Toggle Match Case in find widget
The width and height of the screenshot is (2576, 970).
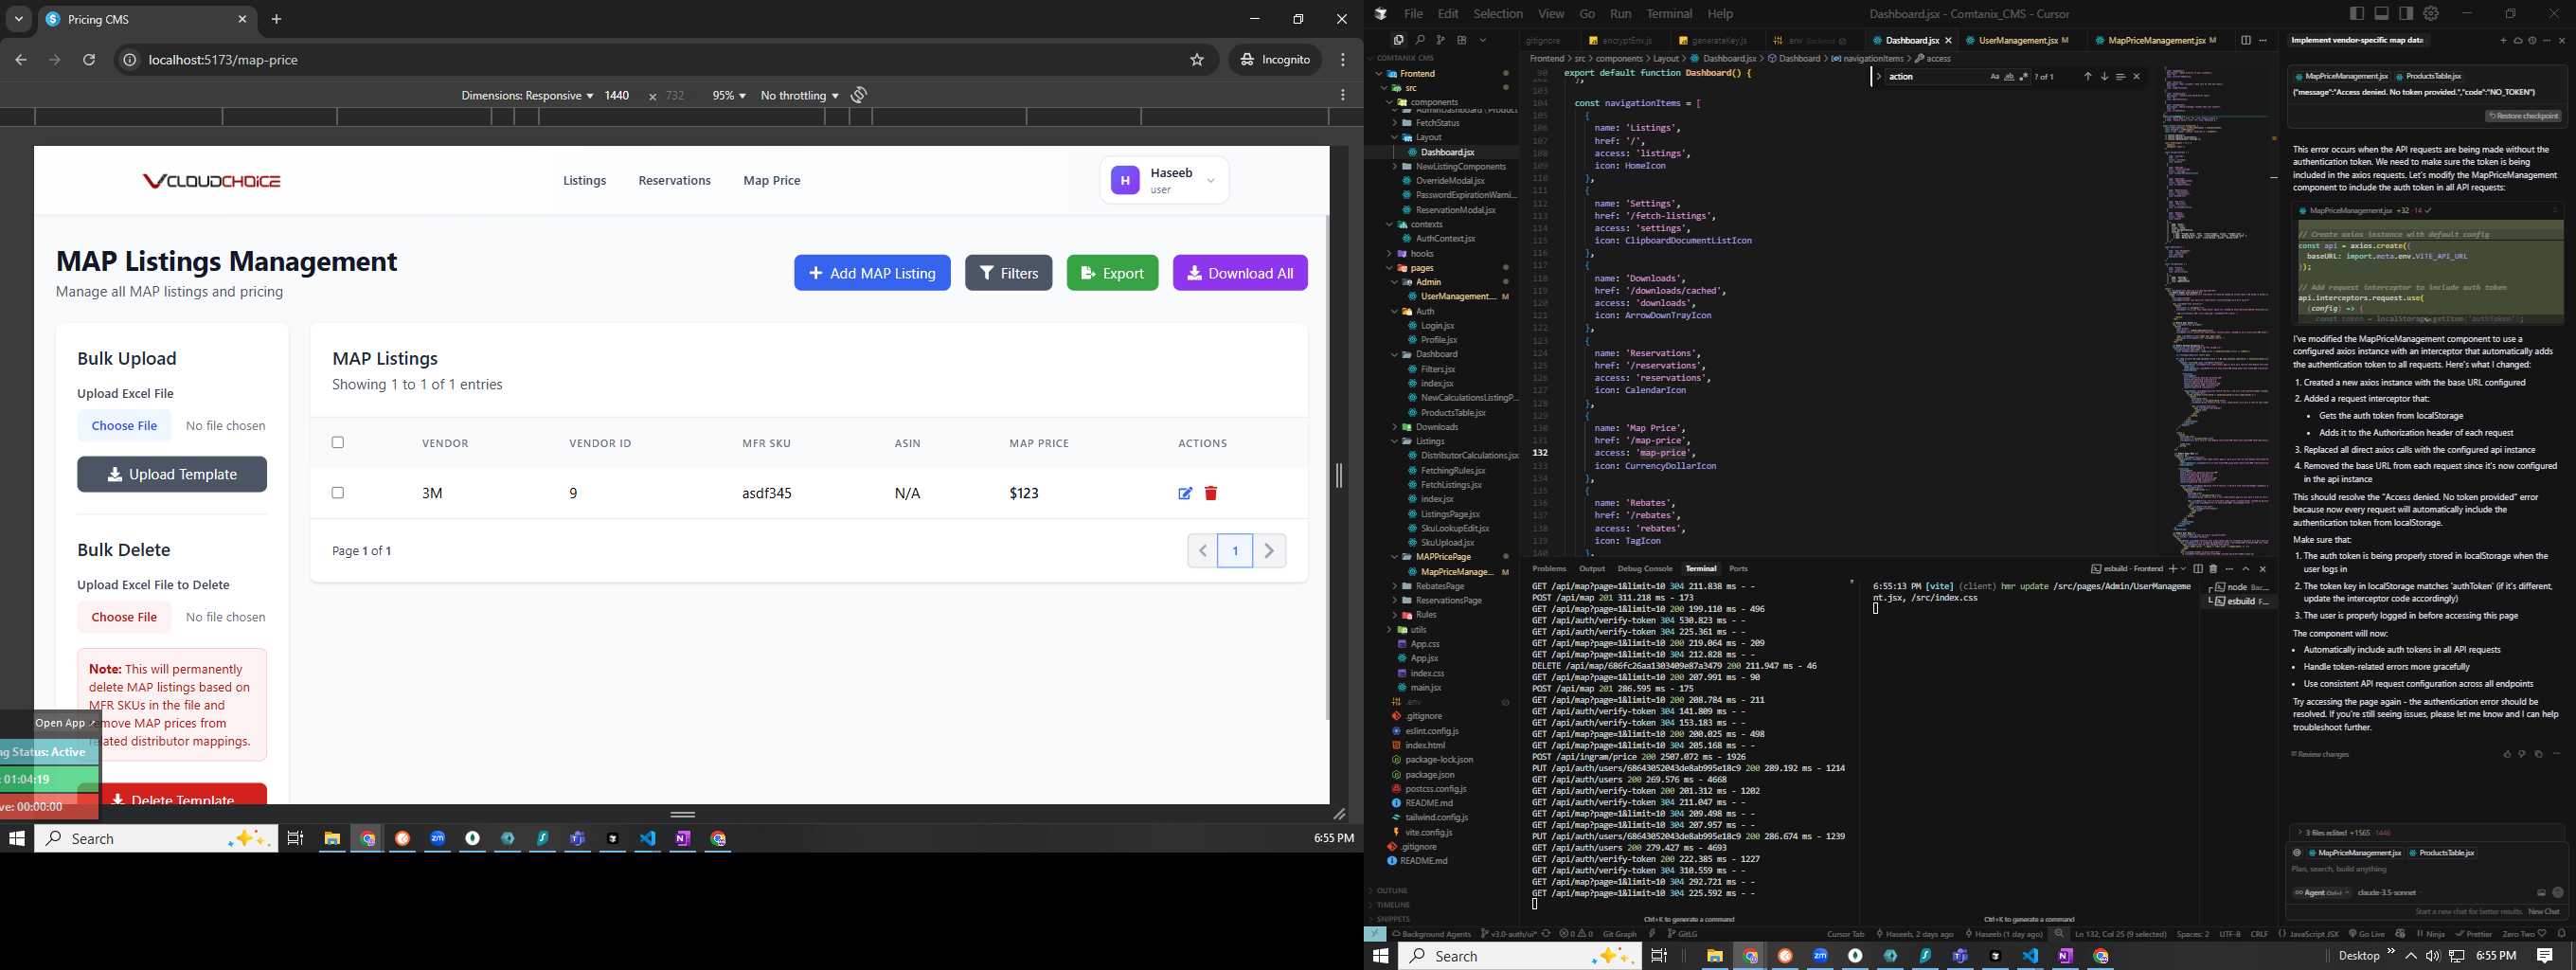pyautogui.click(x=1994, y=76)
